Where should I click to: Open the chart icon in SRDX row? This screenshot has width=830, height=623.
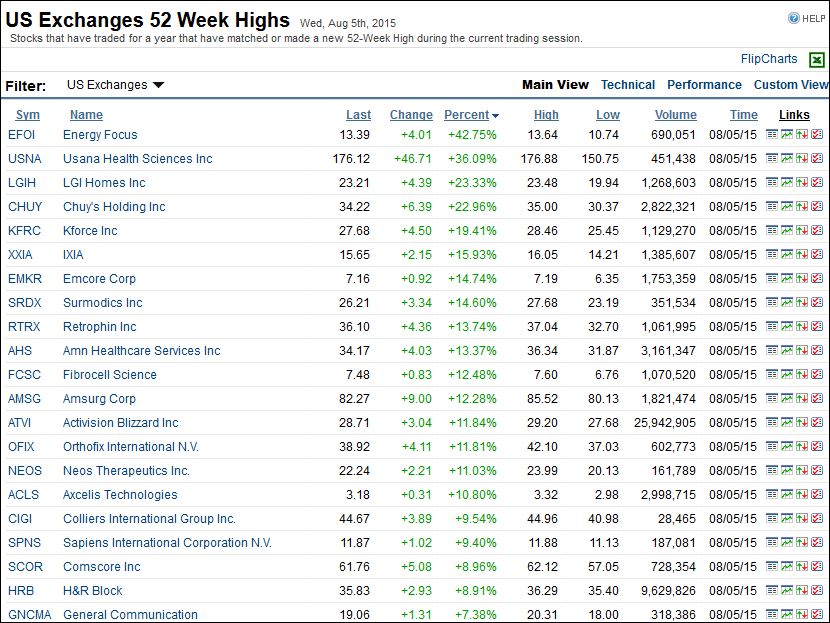click(787, 302)
